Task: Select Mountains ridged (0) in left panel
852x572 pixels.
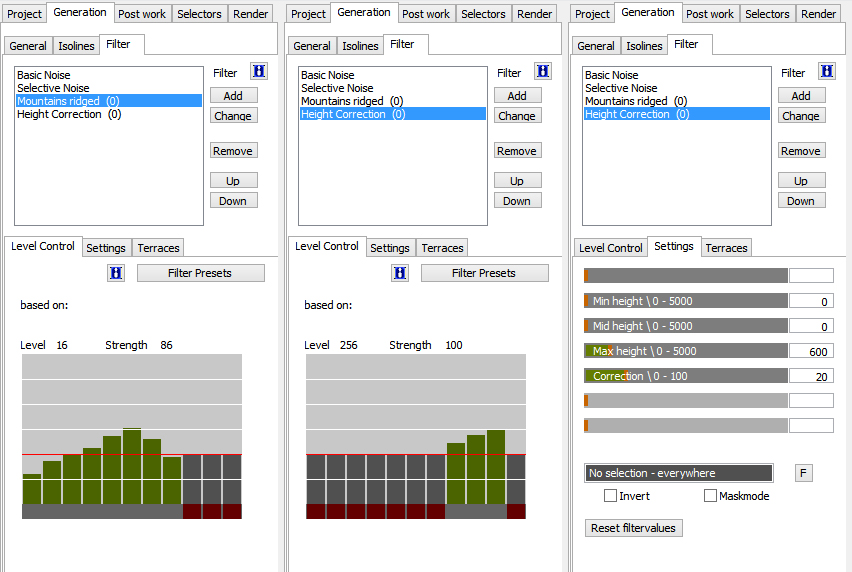Action: pyautogui.click(x=109, y=101)
